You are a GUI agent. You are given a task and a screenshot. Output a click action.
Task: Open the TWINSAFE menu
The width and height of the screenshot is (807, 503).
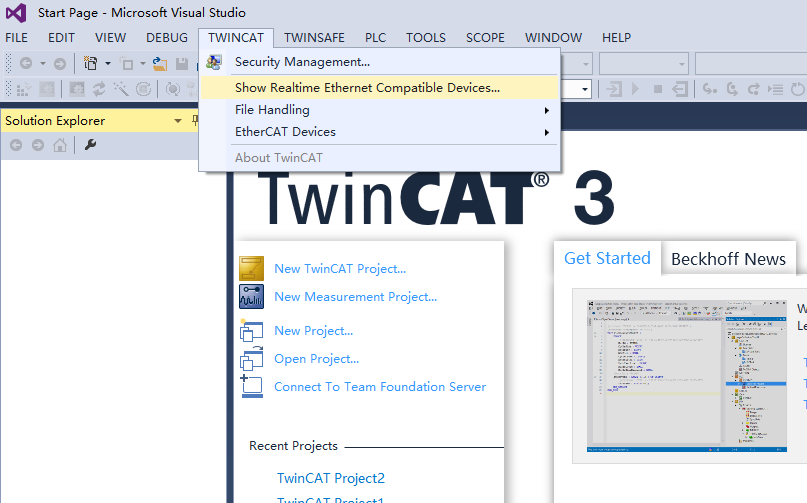[x=314, y=38]
